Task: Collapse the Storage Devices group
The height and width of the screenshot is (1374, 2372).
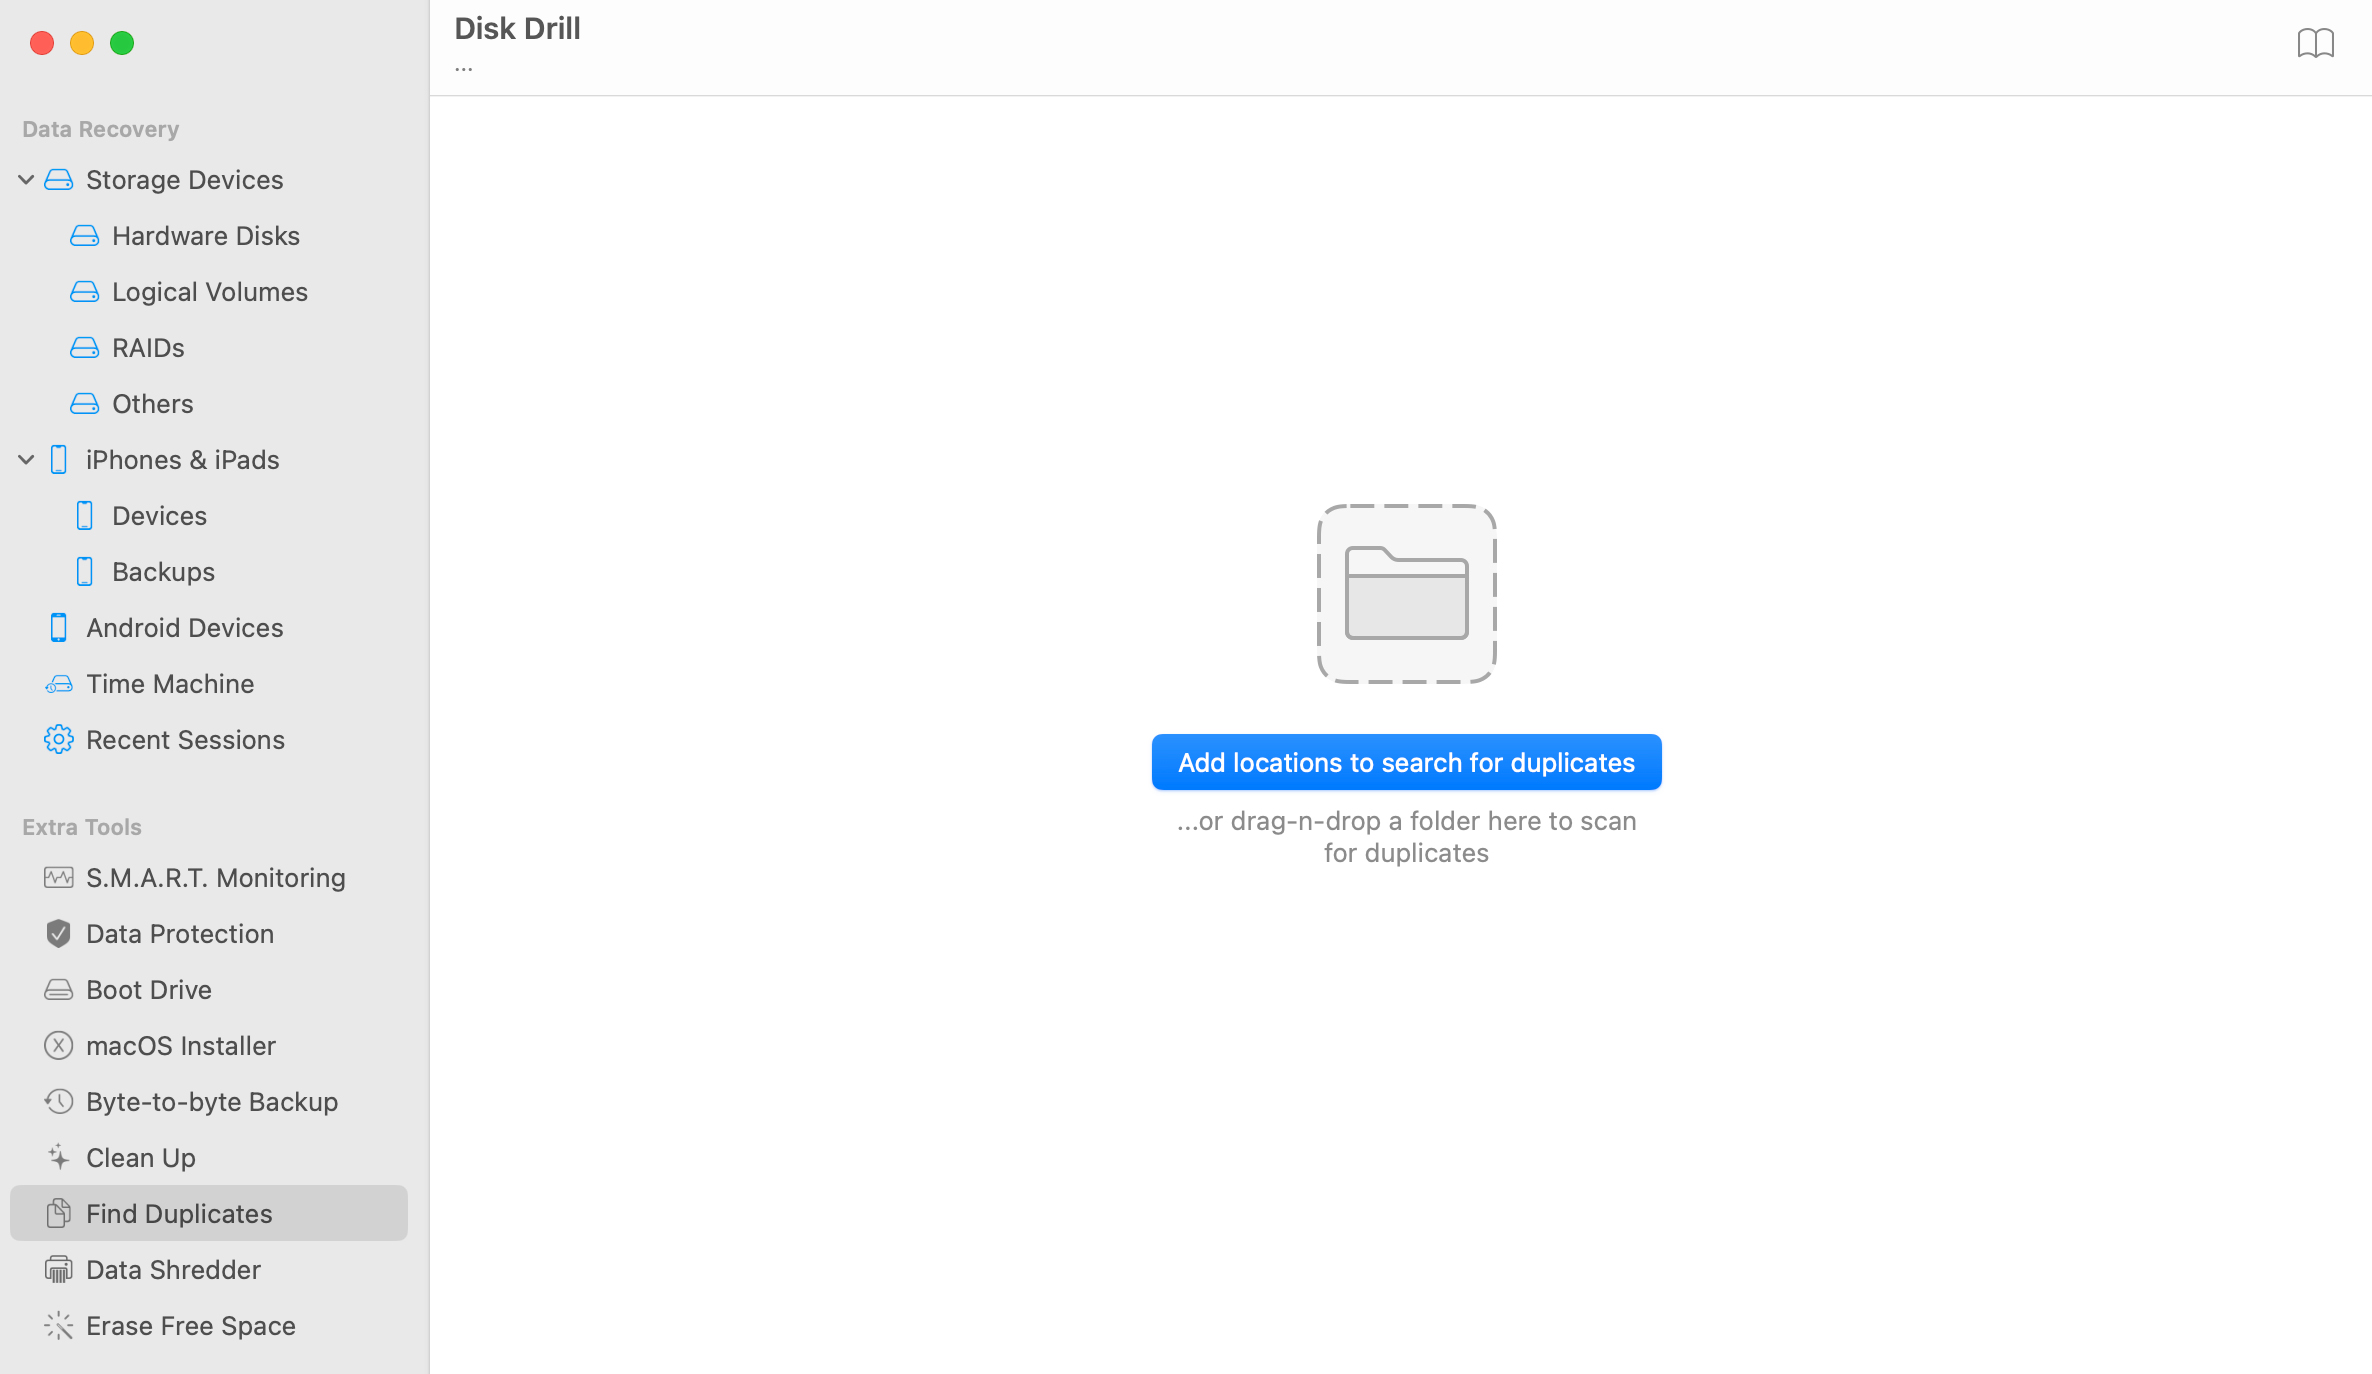Action: 26,180
